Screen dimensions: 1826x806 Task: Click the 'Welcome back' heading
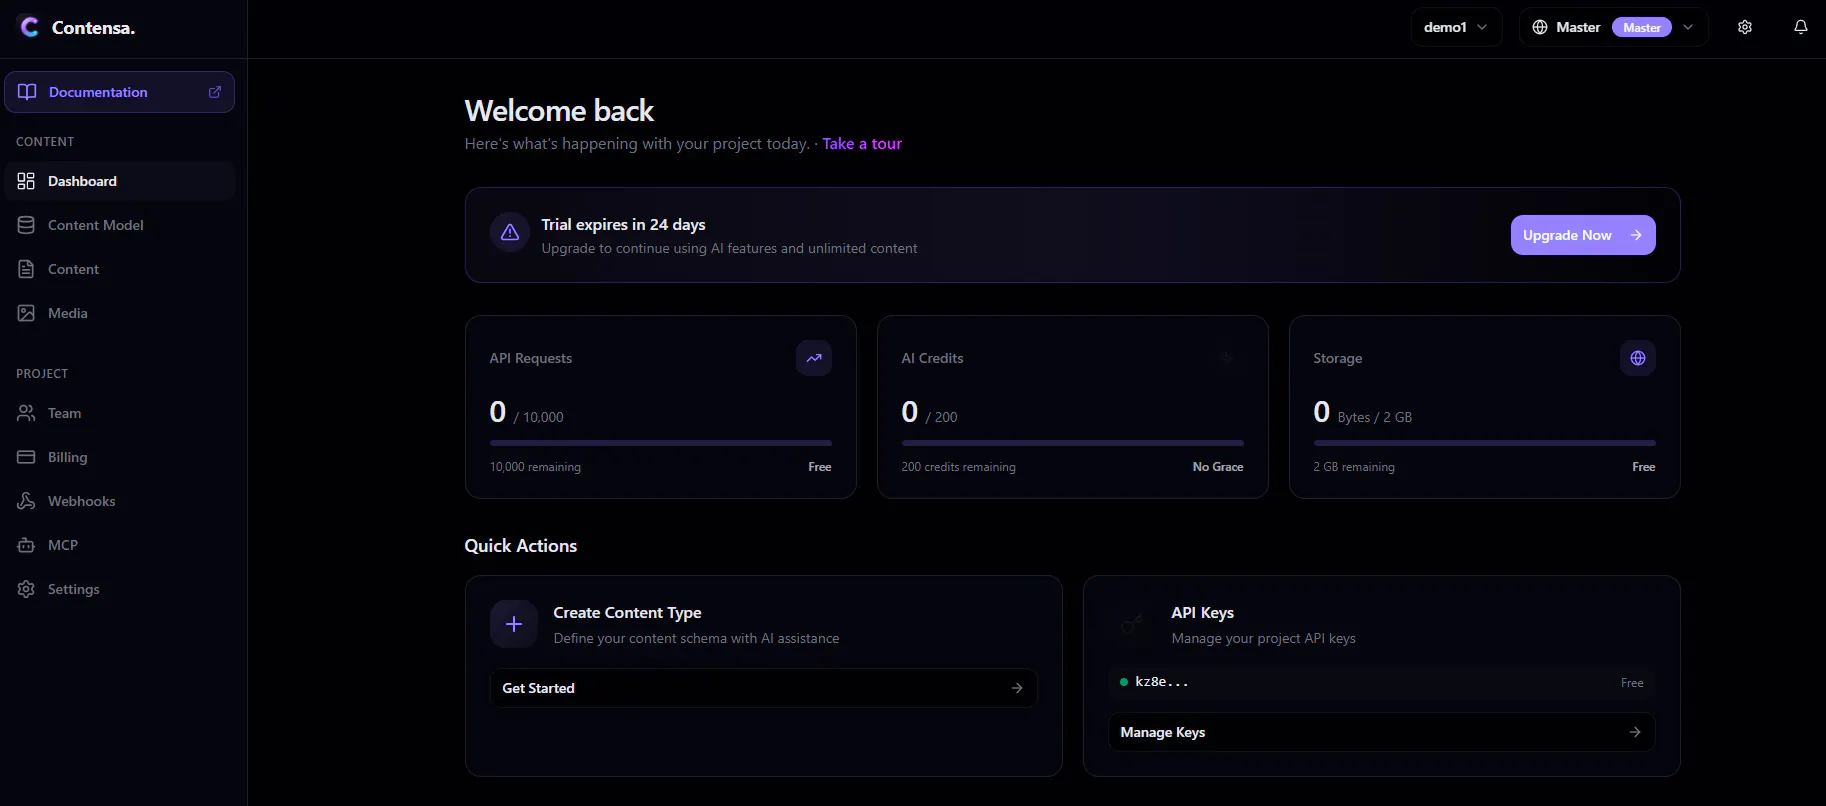560,111
